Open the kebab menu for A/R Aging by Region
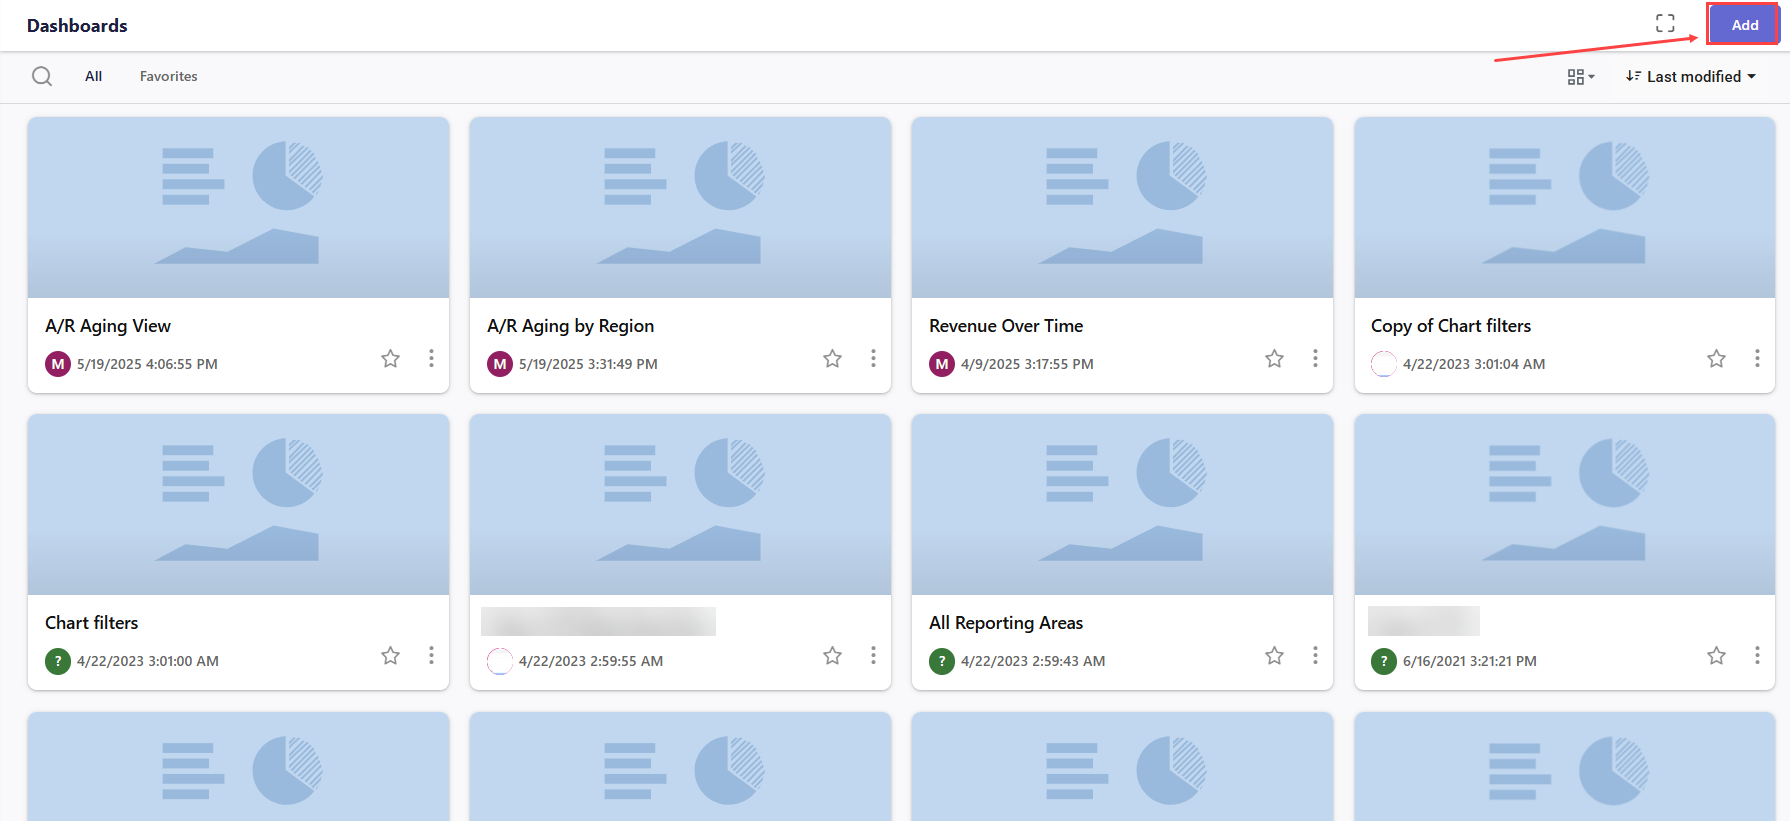 [x=873, y=358]
